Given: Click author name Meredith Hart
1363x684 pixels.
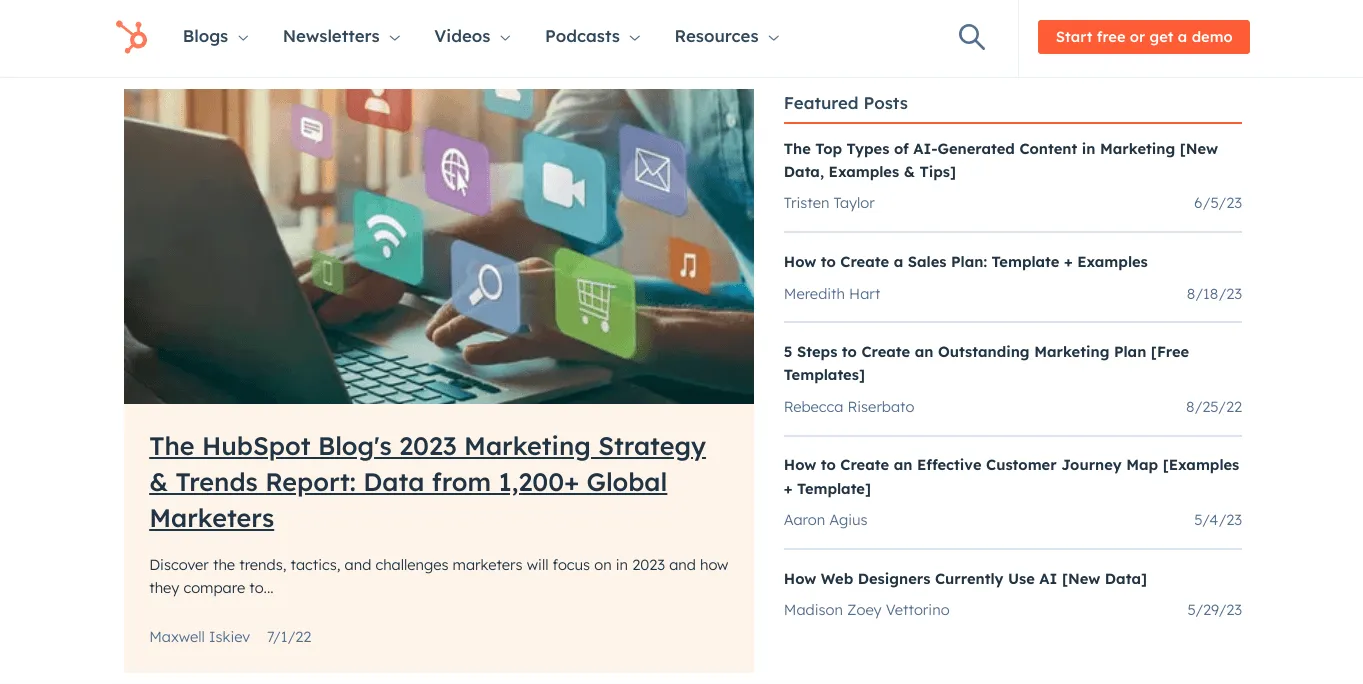Looking at the screenshot, I should [x=832, y=293].
